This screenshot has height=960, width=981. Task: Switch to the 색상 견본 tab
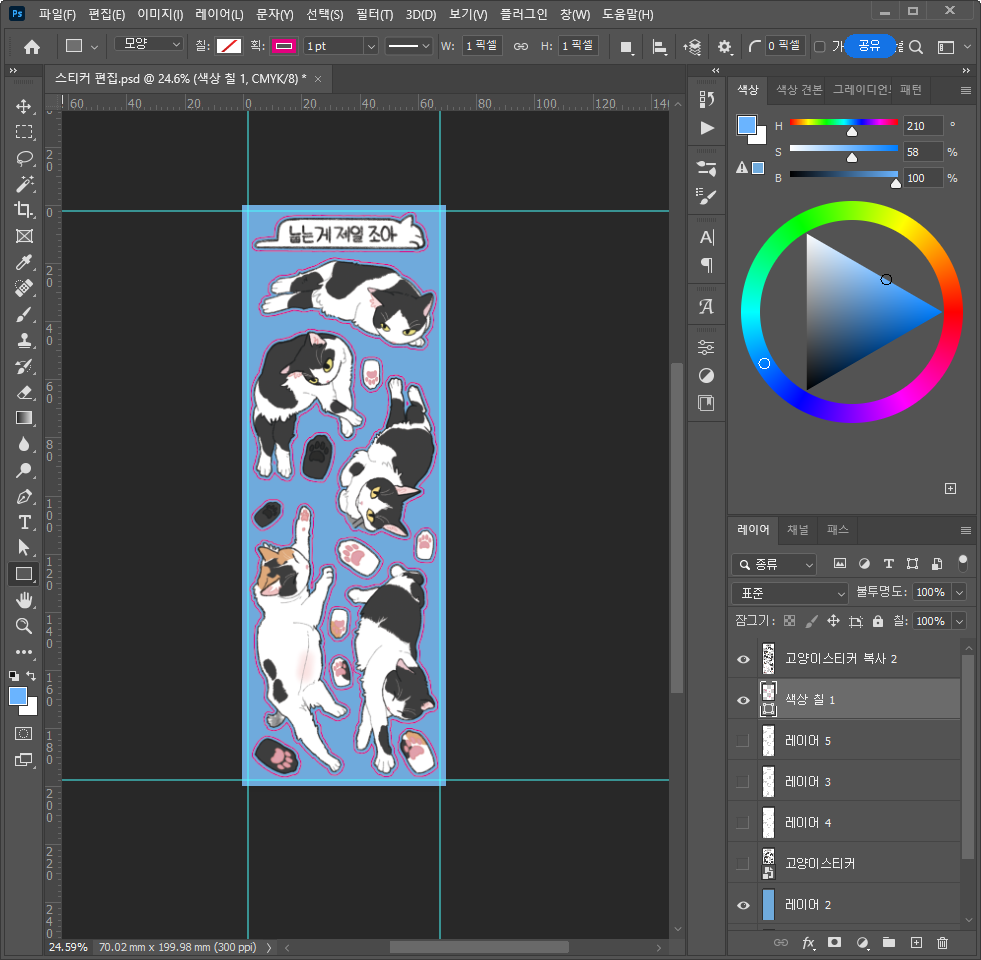(798, 89)
